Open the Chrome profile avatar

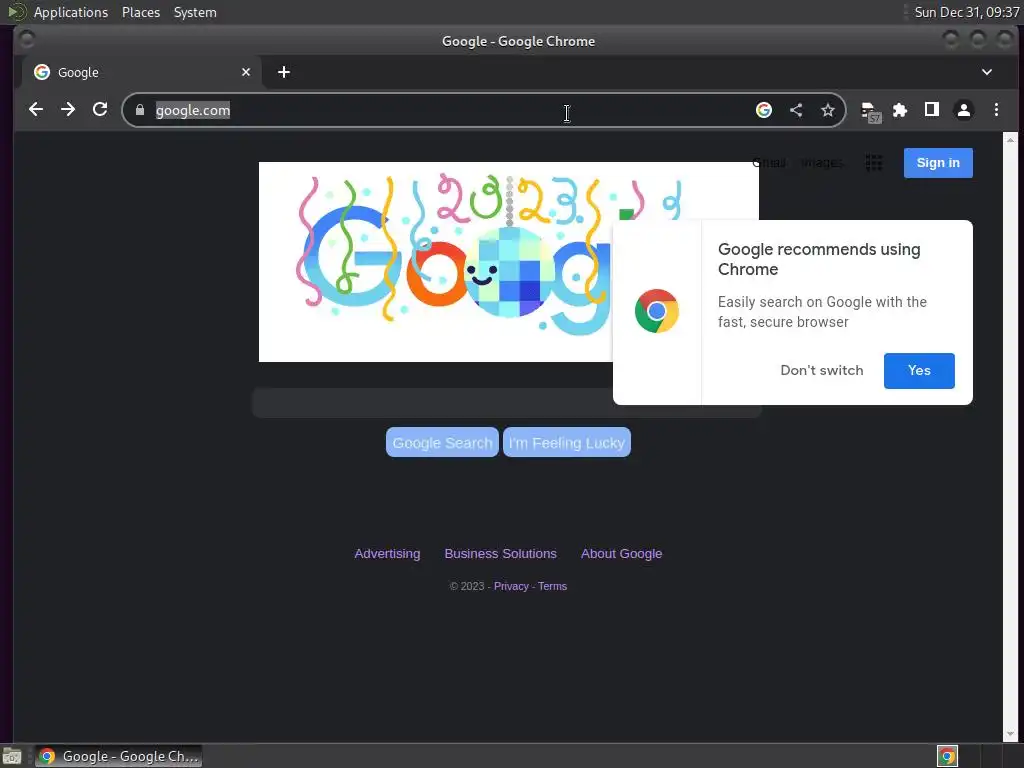[x=963, y=110]
